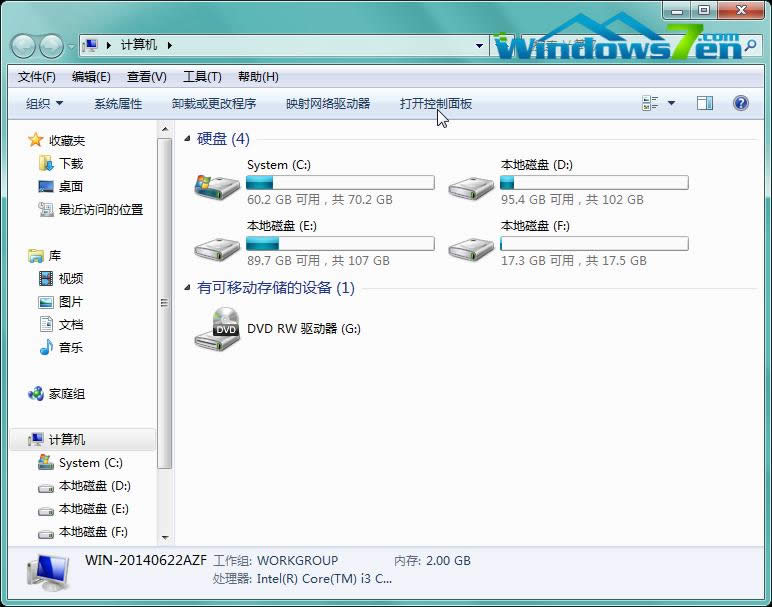Viewport: 772px width, 607px height.
Task: Click the arrow after 计算机 in address bar
Action: (169, 45)
